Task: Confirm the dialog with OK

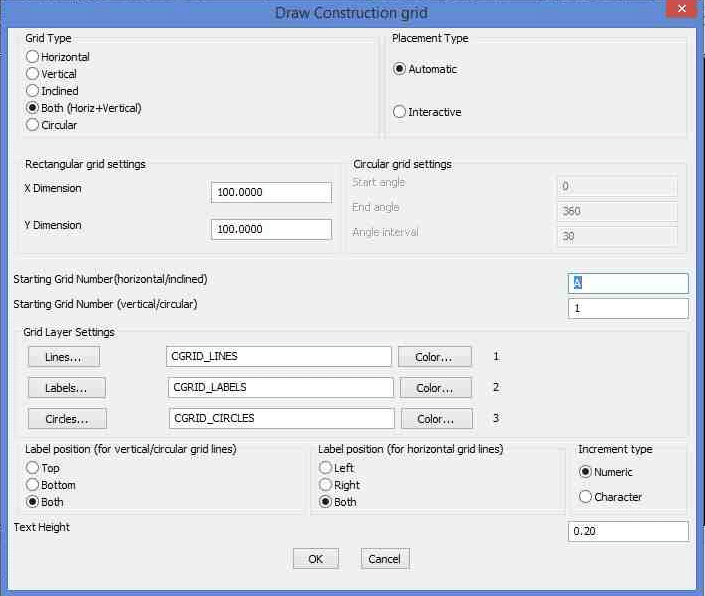Action: 315,559
